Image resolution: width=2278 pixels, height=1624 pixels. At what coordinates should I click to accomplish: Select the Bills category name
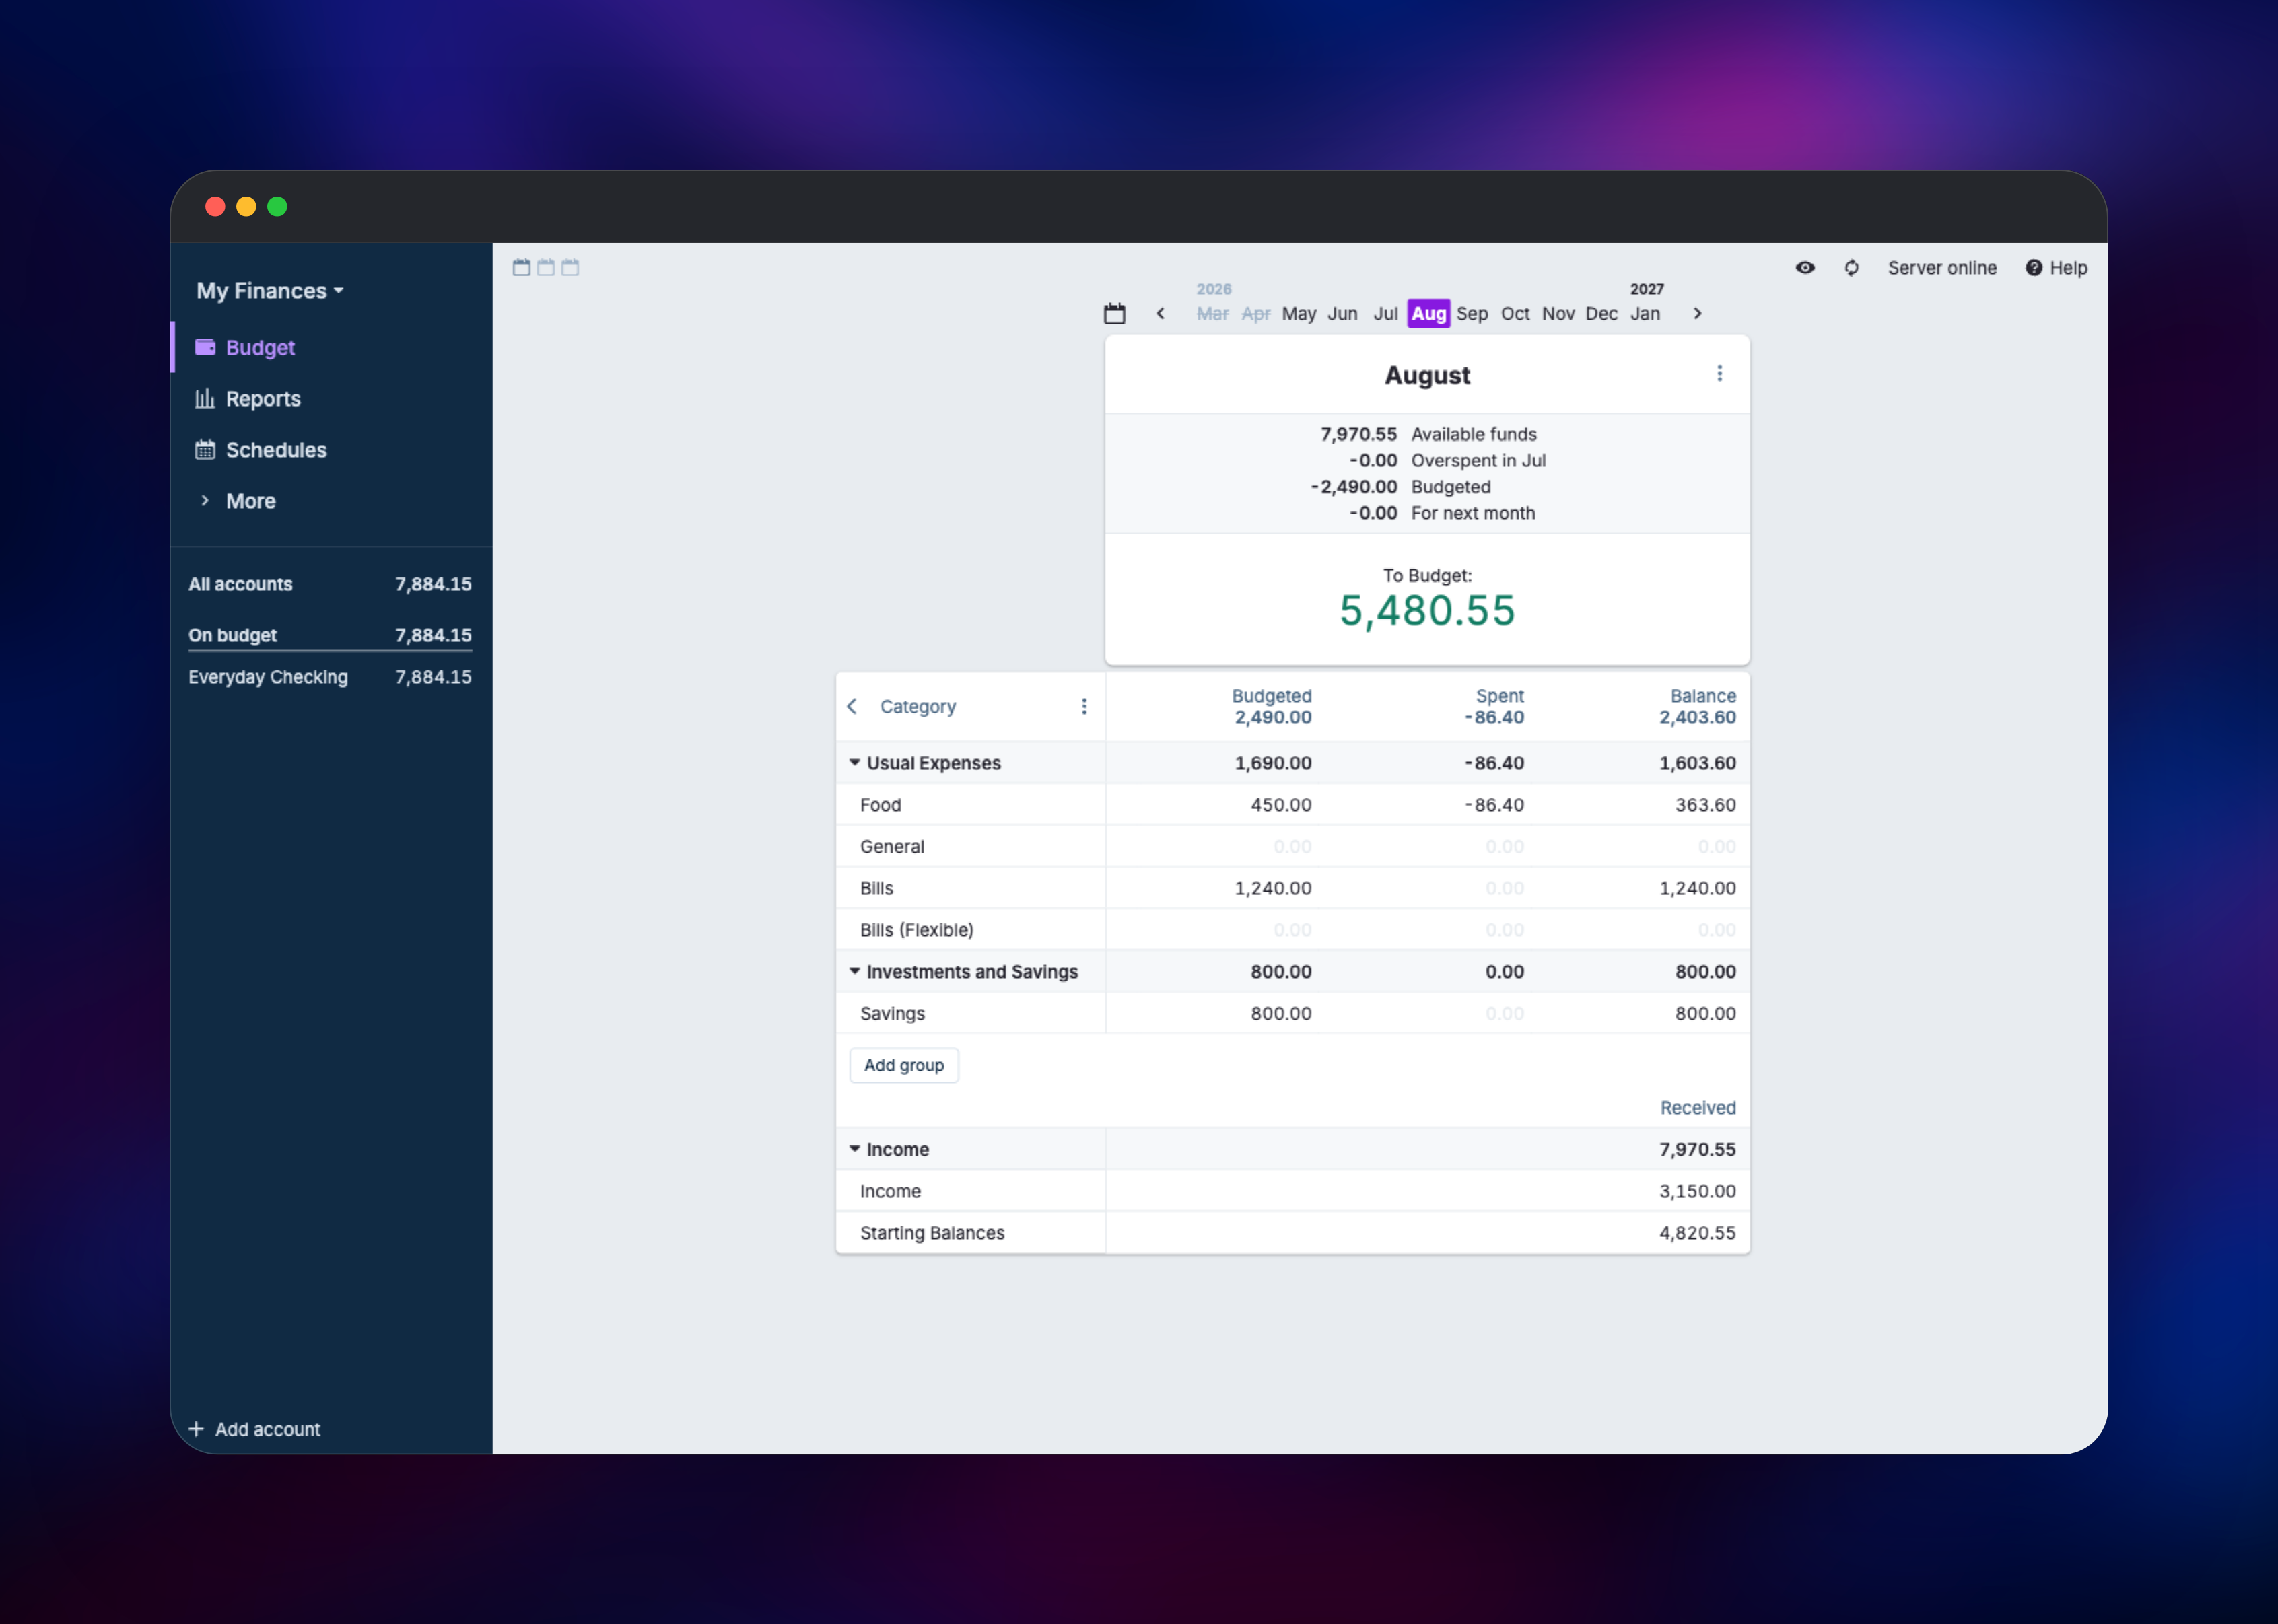(x=876, y=888)
